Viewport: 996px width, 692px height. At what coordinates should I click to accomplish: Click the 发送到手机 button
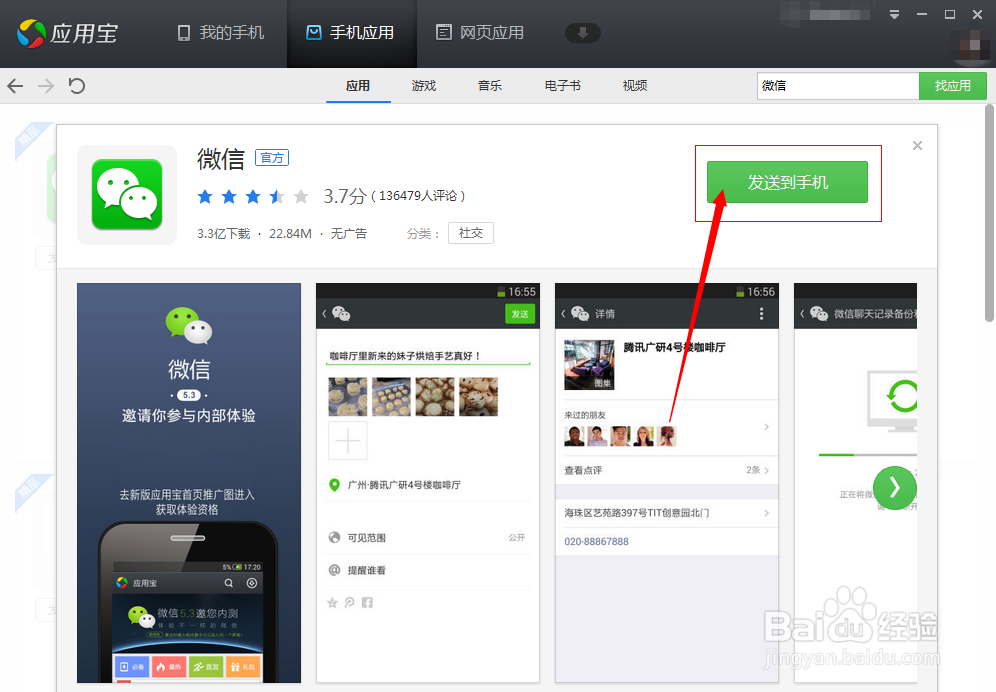(788, 182)
